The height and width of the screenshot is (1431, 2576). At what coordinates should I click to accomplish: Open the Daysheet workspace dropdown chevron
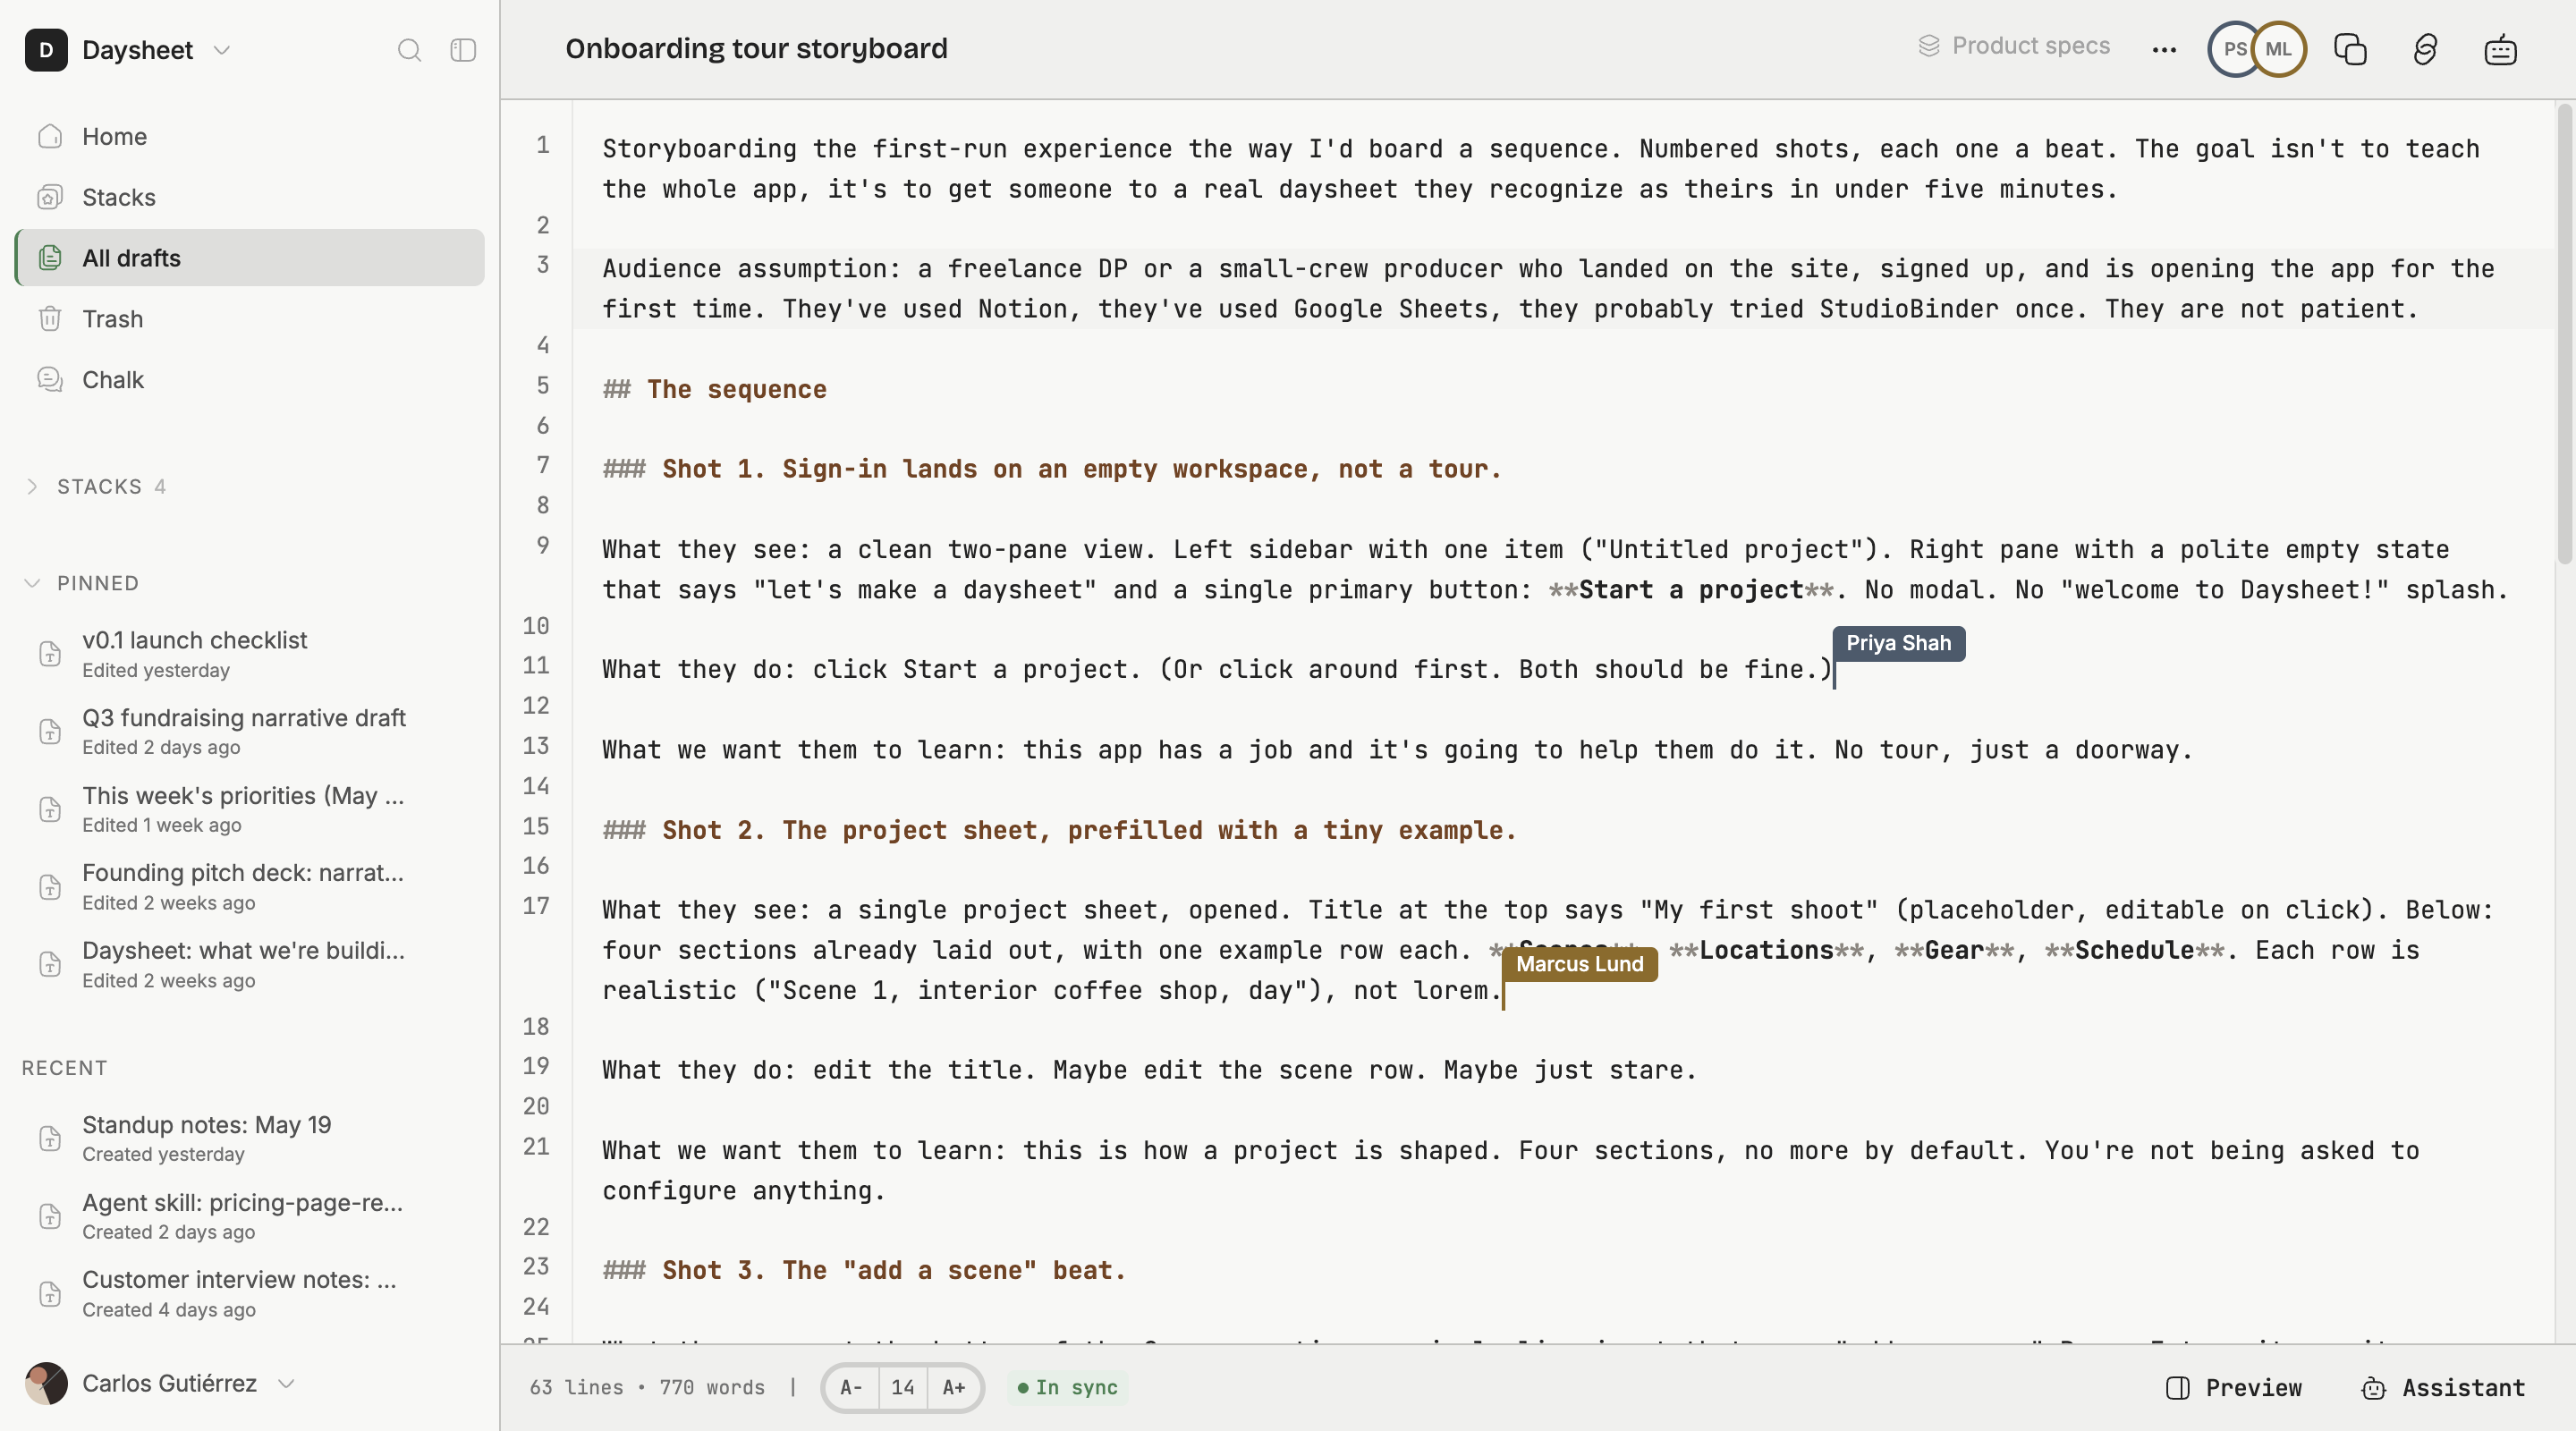(222, 50)
